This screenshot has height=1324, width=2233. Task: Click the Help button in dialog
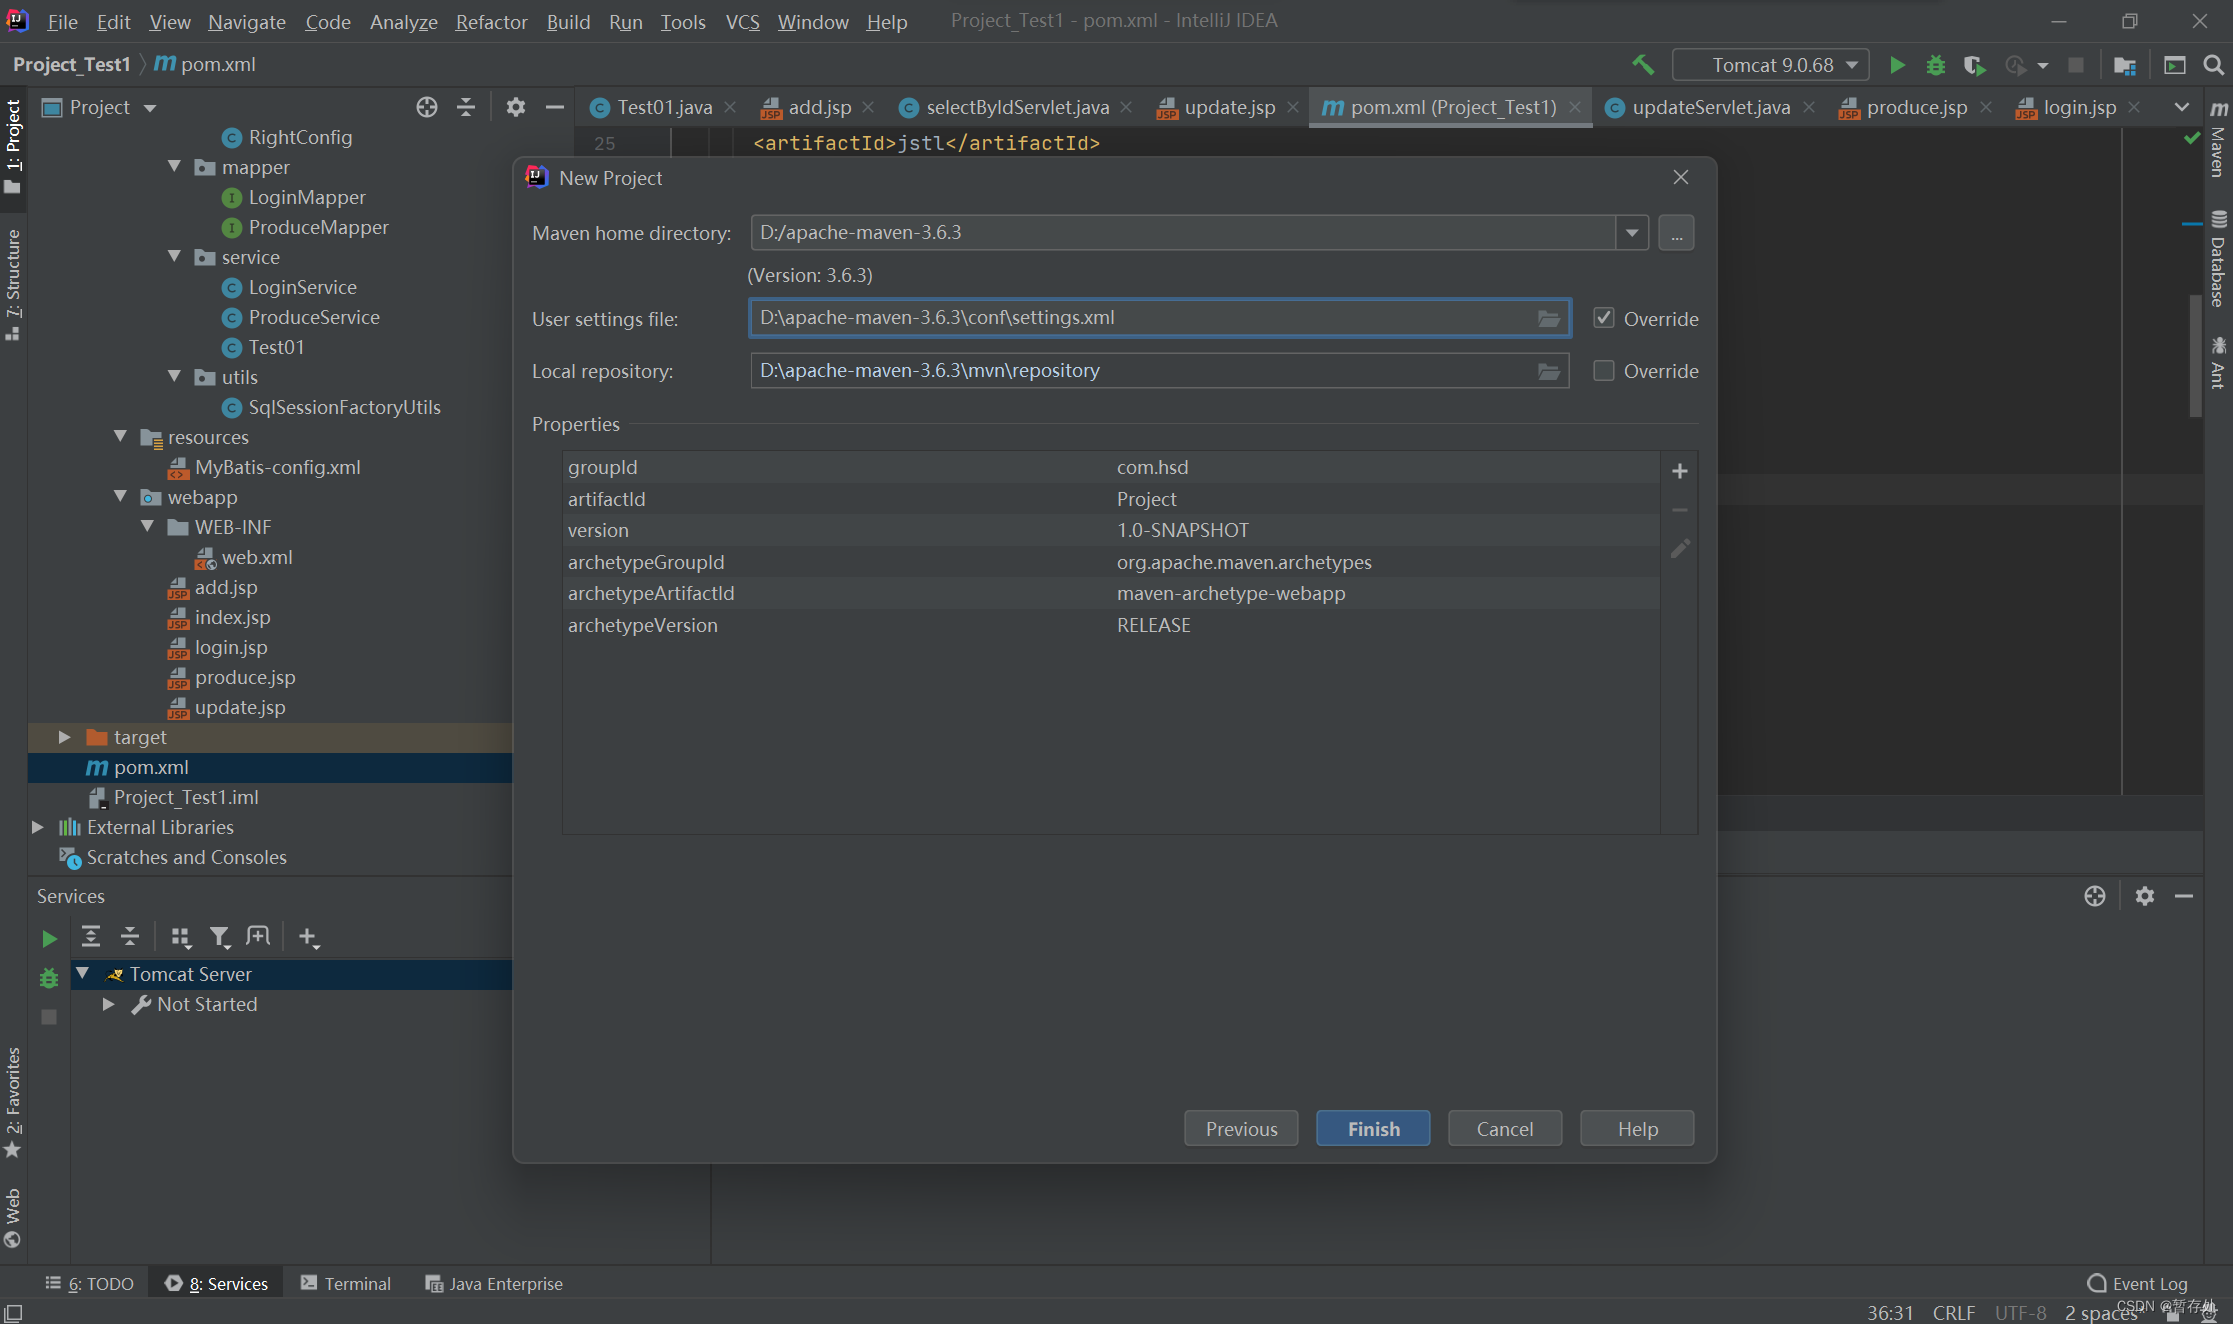(1637, 1129)
